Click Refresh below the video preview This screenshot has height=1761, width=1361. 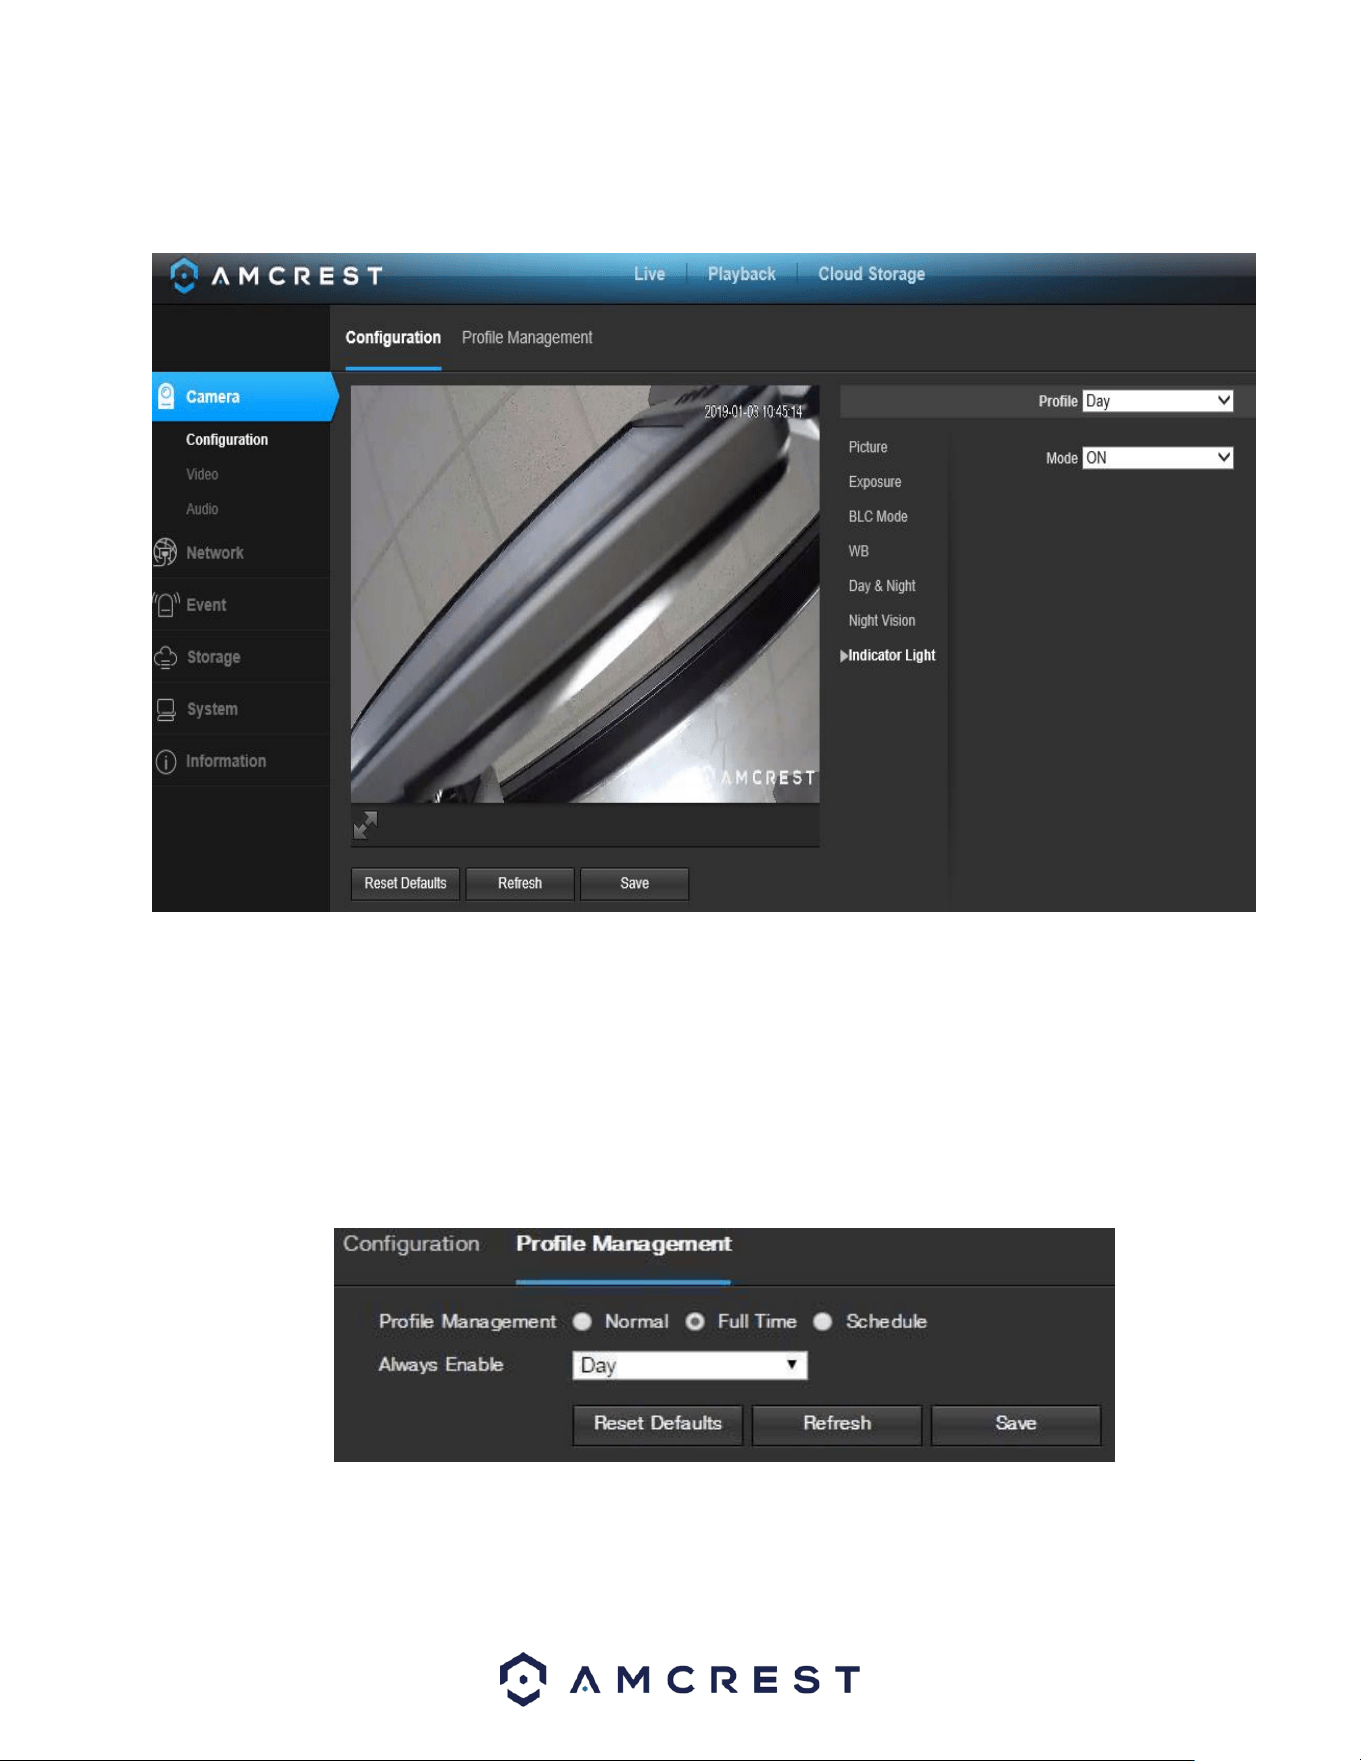point(520,883)
